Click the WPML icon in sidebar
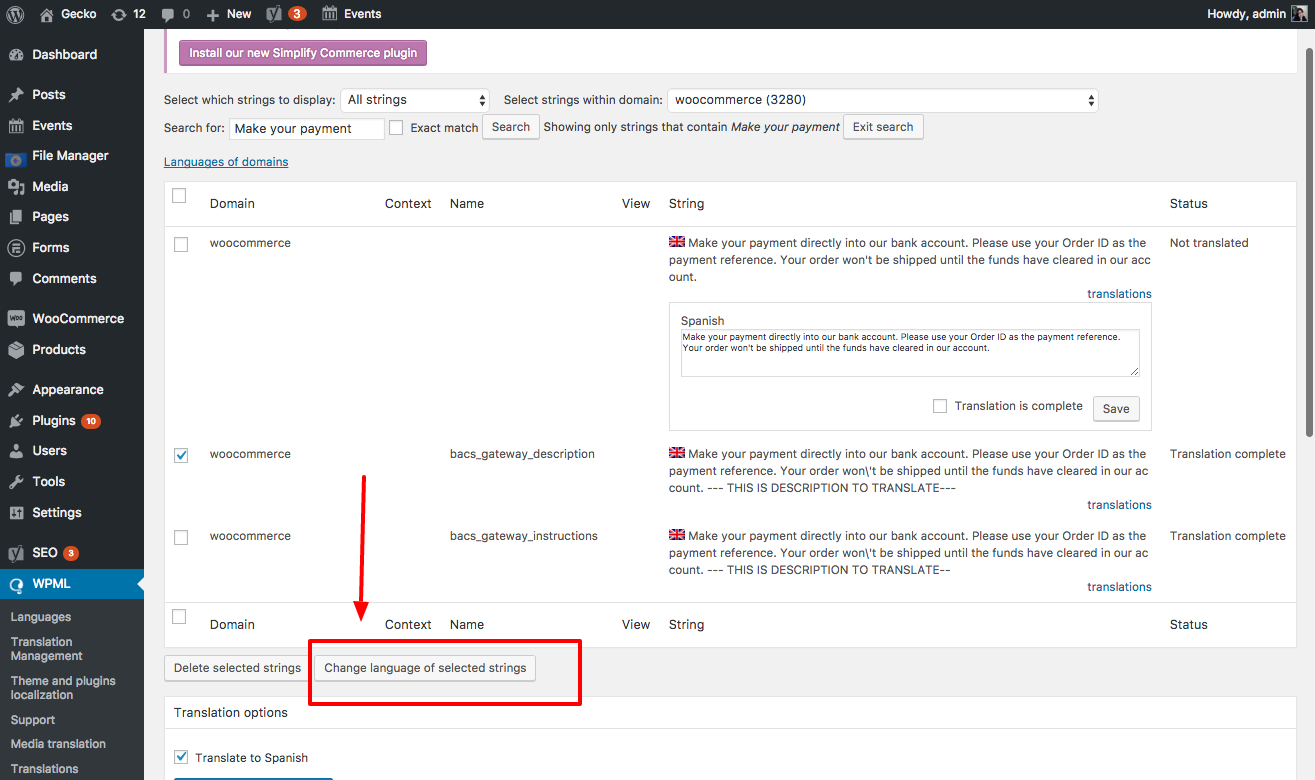This screenshot has height=780, width=1315. [x=16, y=585]
